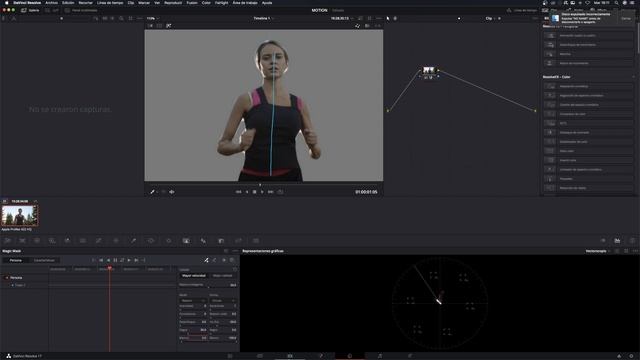Select the add stroke qualifier tool
The width and height of the screenshot is (640, 360).
pyautogui.click(x=206, y=260)
